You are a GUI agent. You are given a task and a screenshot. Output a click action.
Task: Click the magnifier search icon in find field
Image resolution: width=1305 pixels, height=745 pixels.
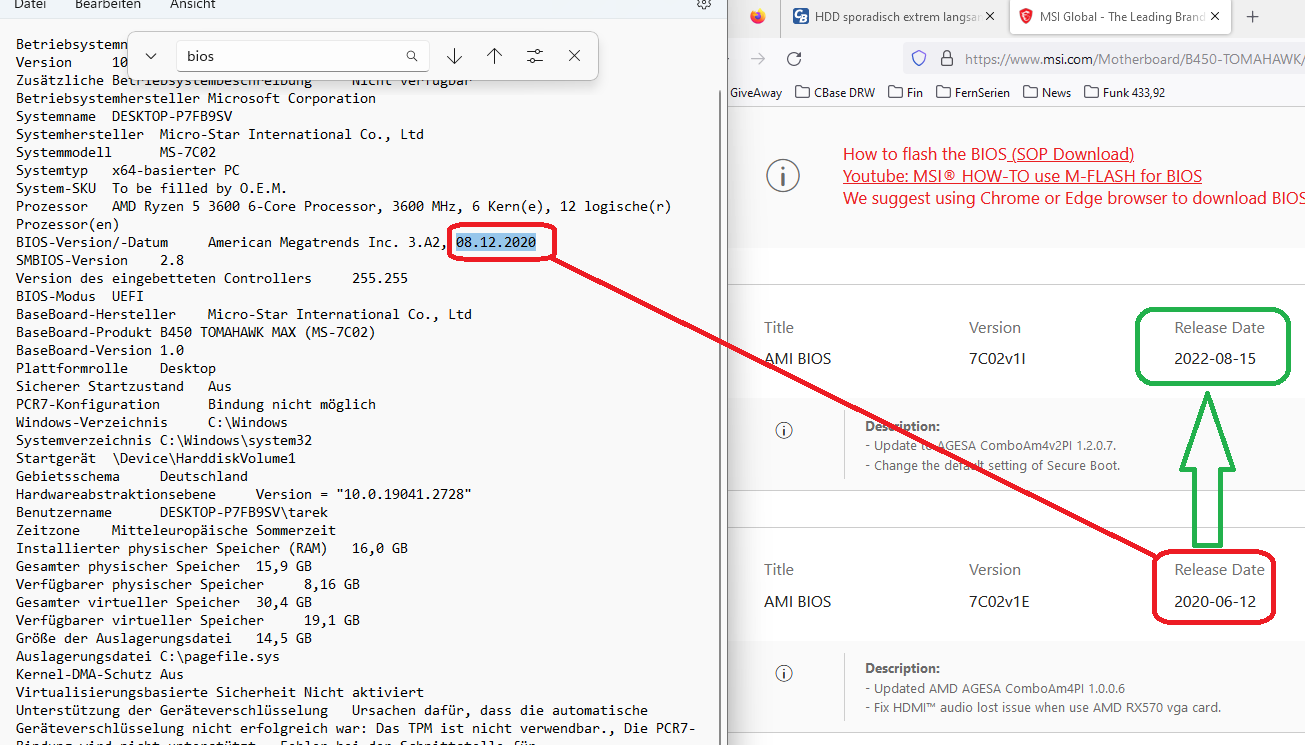point(412,56)
